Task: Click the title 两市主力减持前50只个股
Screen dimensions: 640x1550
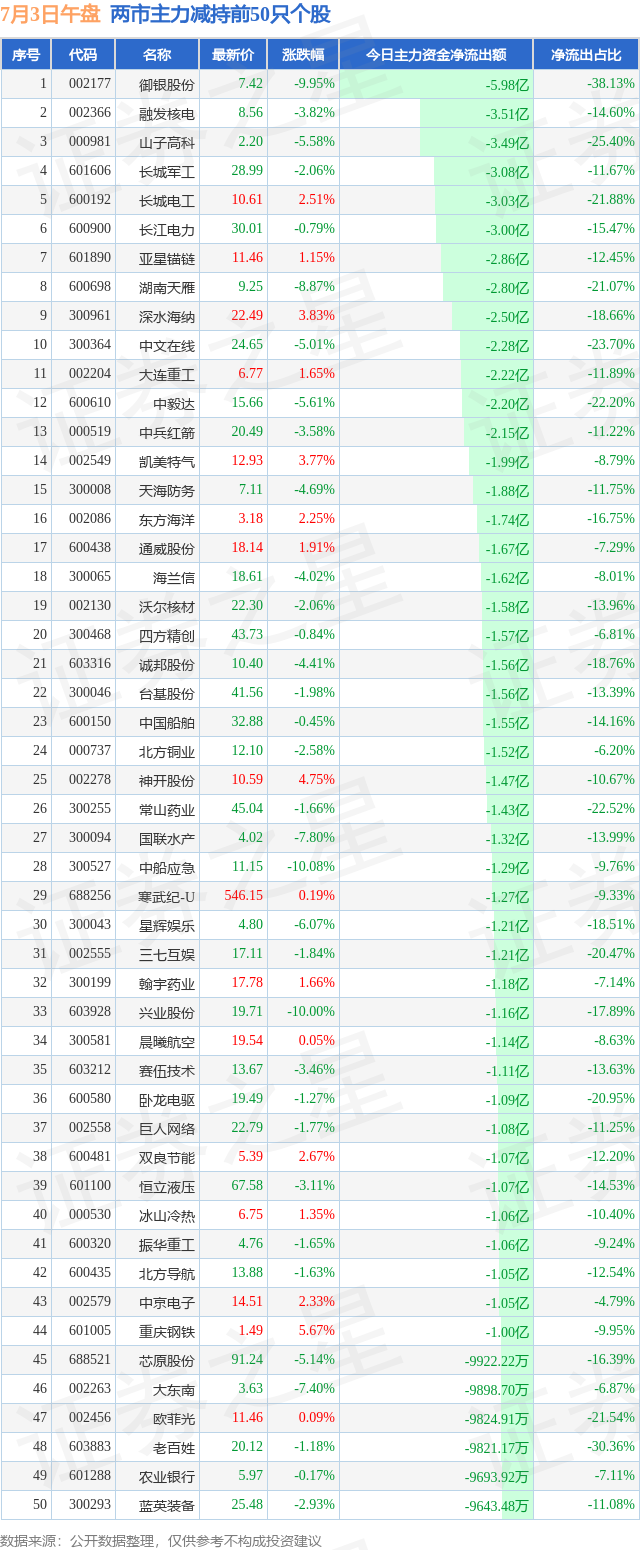Action: click(x=220, y=14)
